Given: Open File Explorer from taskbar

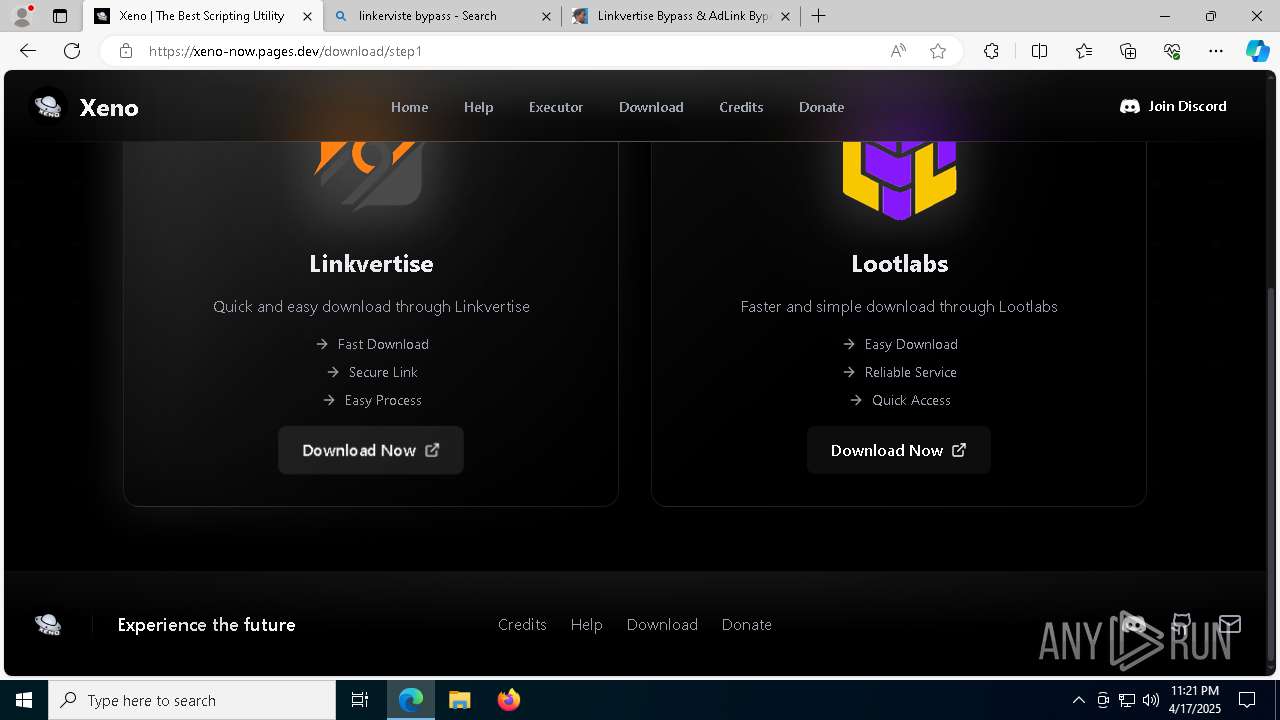Looking at the screenshot, I should pos(459,700).
